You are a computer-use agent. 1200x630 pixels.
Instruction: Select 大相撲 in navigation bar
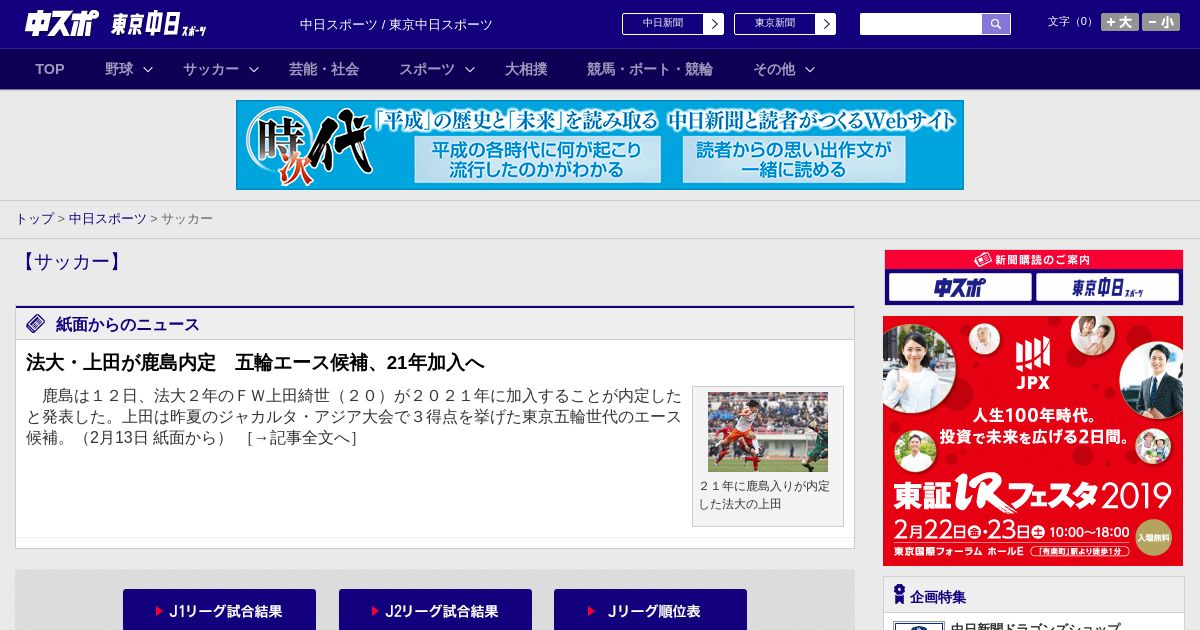pos(526,69)
